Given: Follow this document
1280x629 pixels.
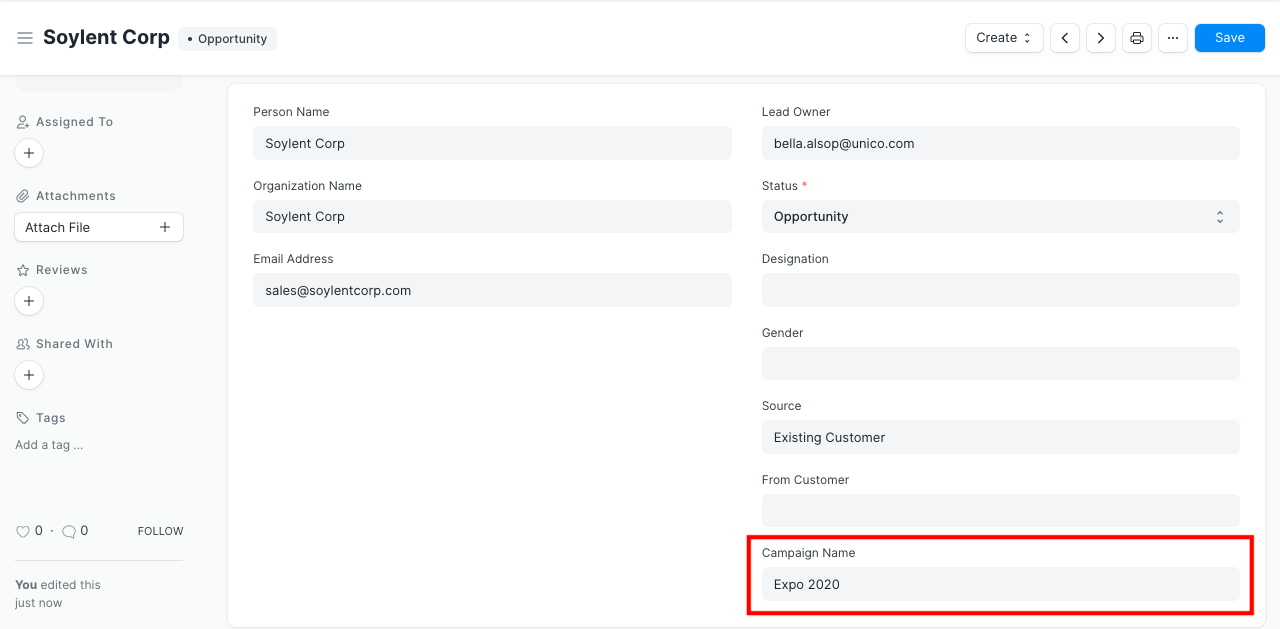Looking at the screenshot, I should click(x=160, y=531).
